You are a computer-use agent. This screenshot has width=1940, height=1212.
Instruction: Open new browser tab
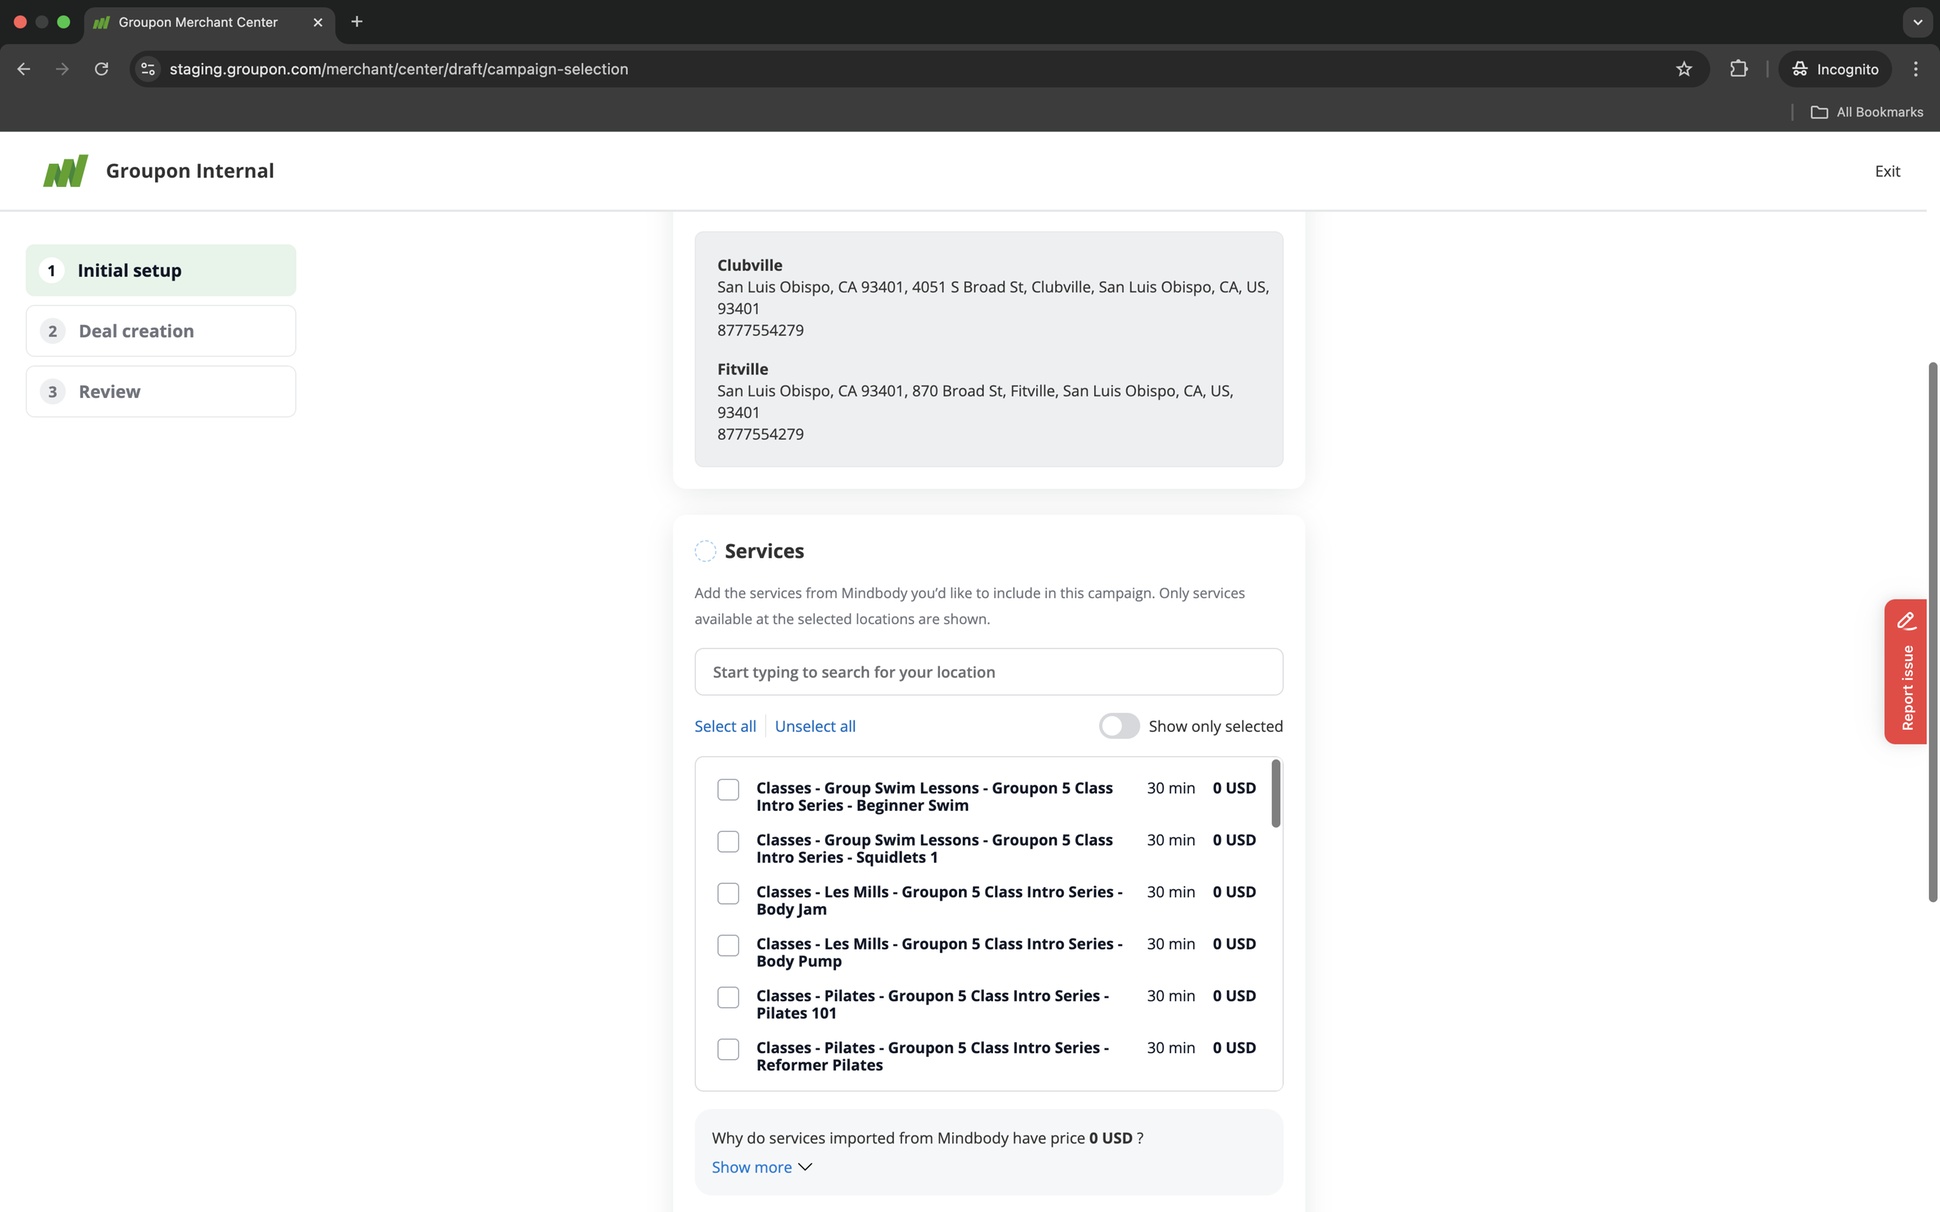pos(357,22)
